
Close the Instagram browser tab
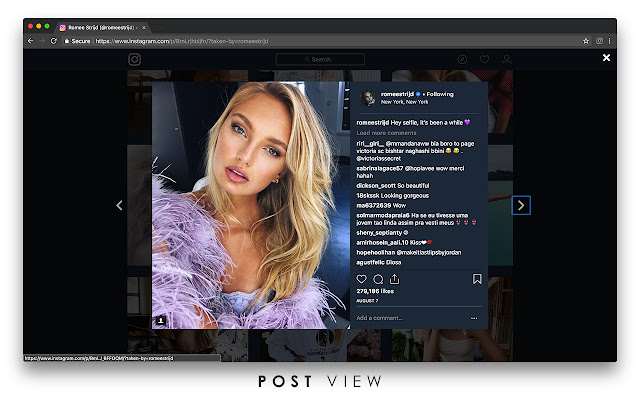144,28
